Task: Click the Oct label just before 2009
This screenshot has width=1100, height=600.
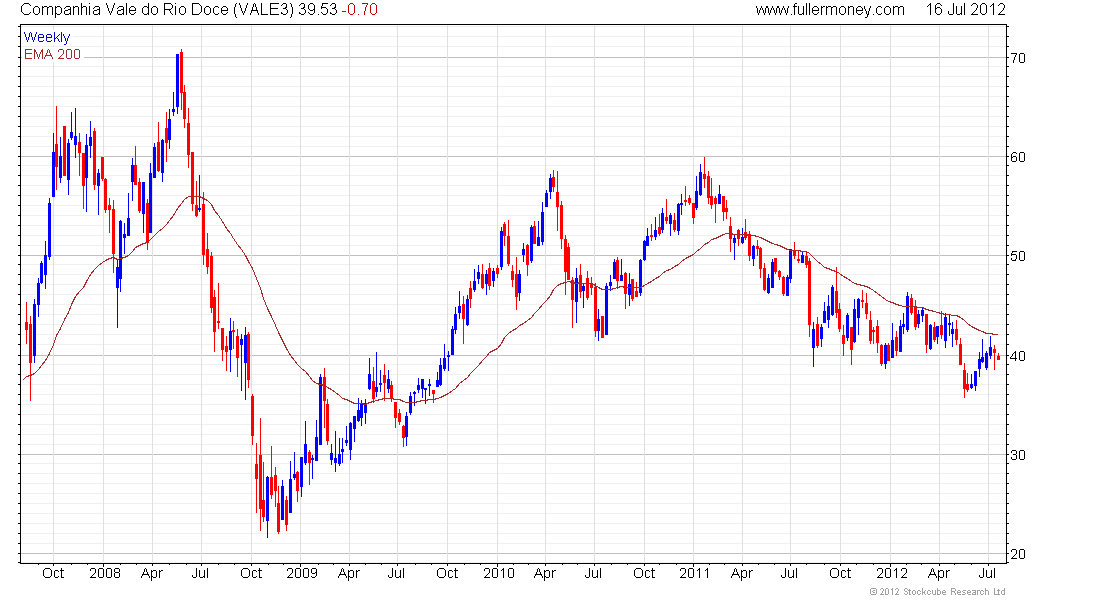Action: click(x=251, y=573)
